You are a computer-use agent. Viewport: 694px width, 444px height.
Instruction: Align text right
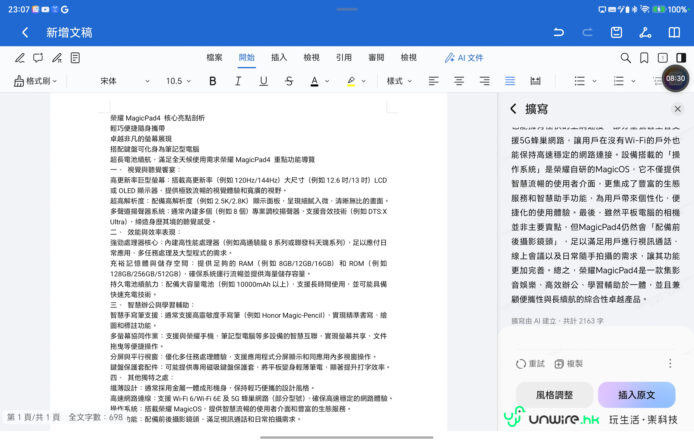point(485,81)
